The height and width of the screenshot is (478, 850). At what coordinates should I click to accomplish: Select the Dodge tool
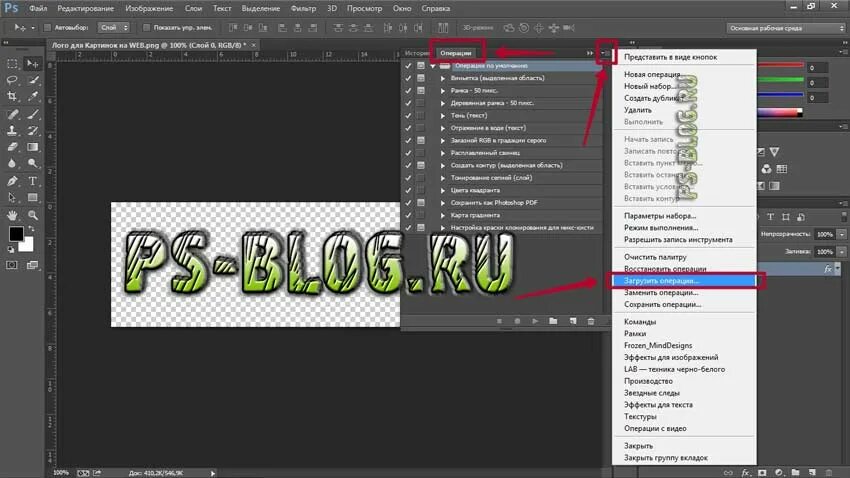click(x=33, y=163)
